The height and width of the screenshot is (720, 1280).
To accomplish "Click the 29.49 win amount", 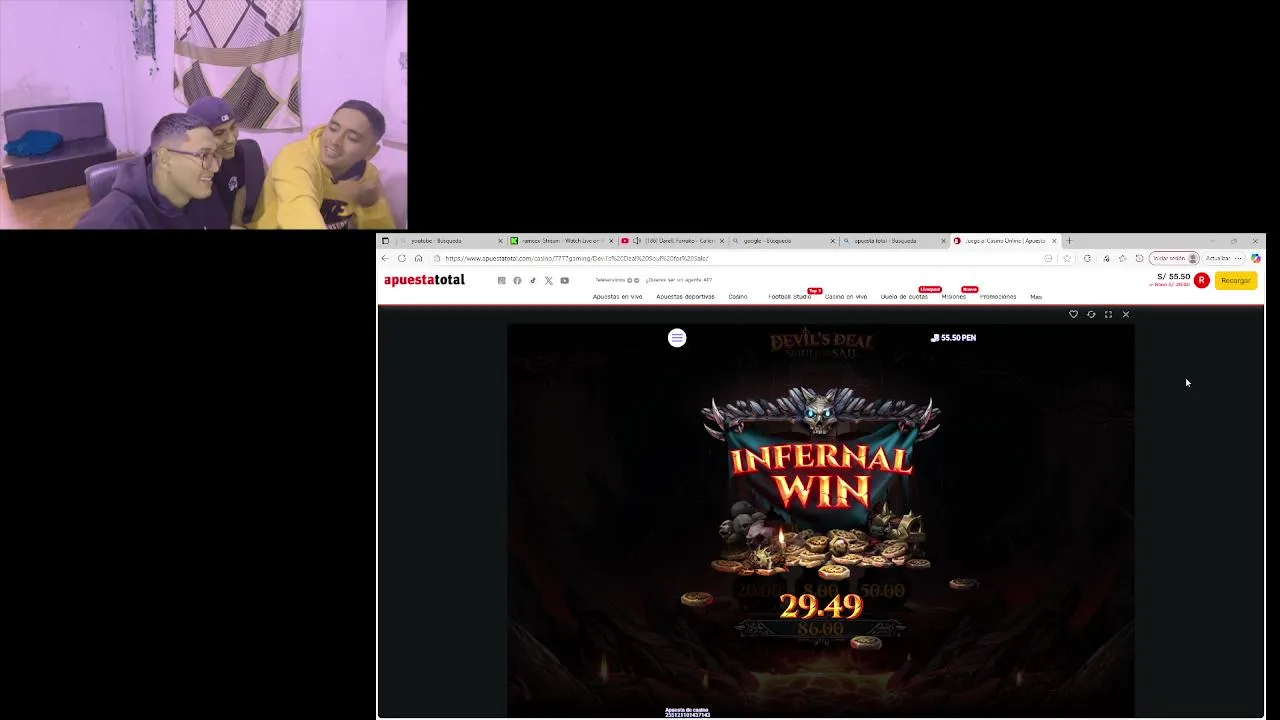I will 821,606.
